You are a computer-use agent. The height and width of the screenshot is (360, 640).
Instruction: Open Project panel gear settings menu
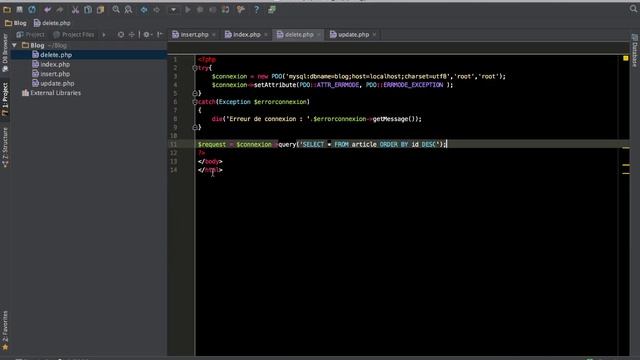[x=147, y=35]
